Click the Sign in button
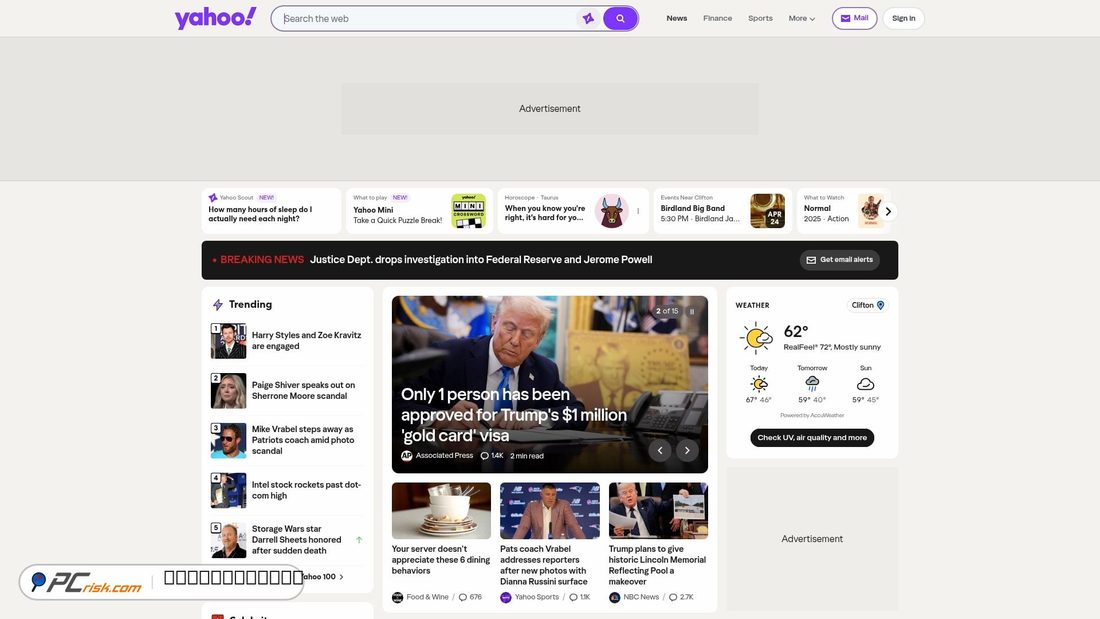This screenshot has width=1100, height=619. pyautogui.click(x=903, y=18)
